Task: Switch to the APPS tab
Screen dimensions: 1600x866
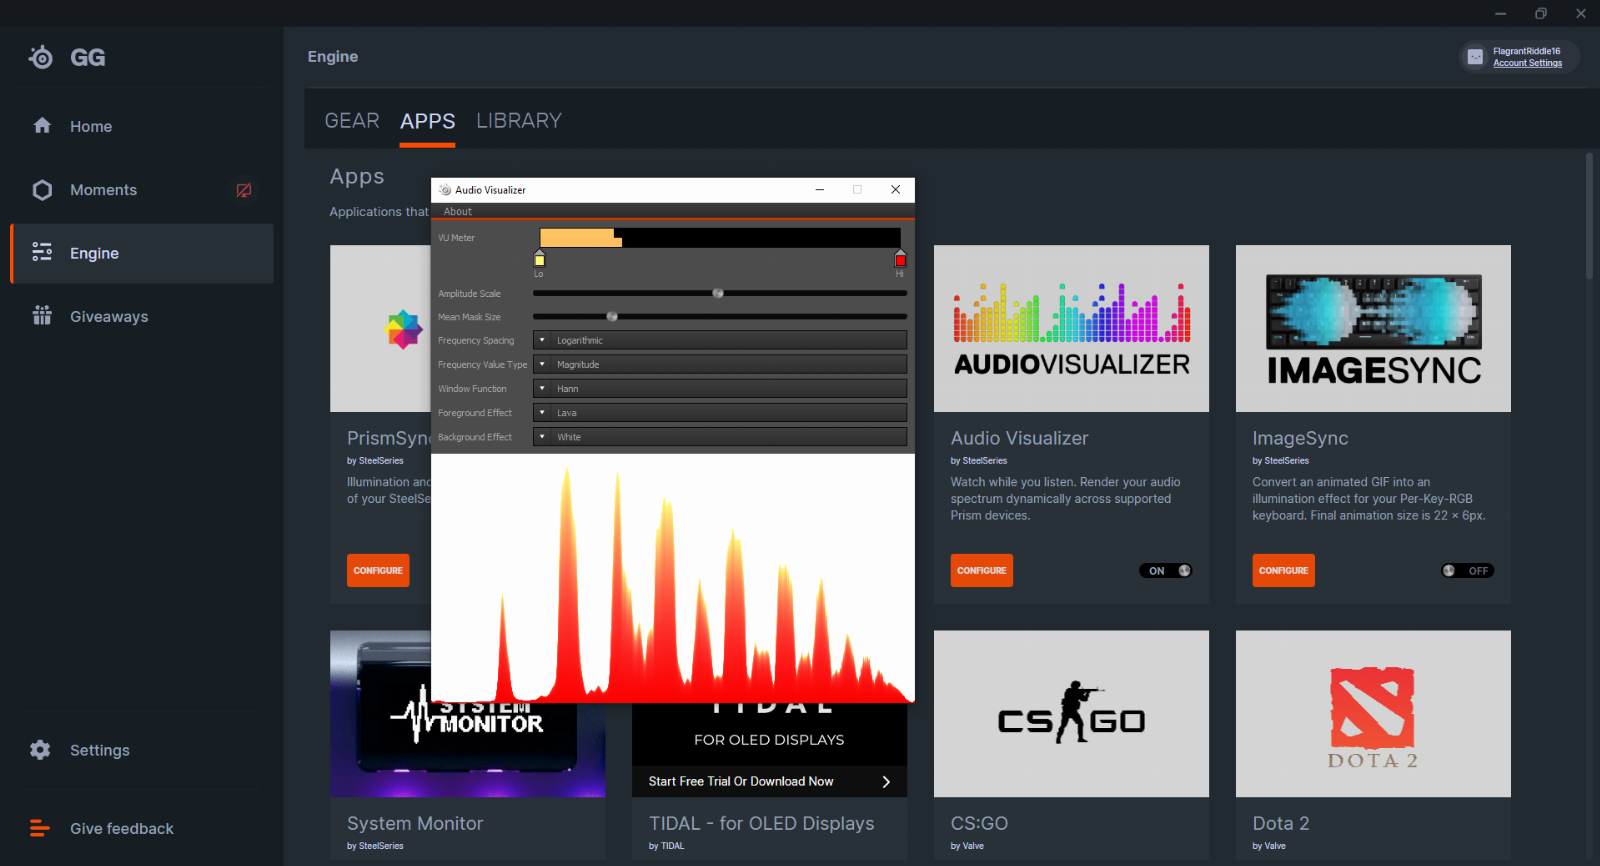Action: point(428,121)
